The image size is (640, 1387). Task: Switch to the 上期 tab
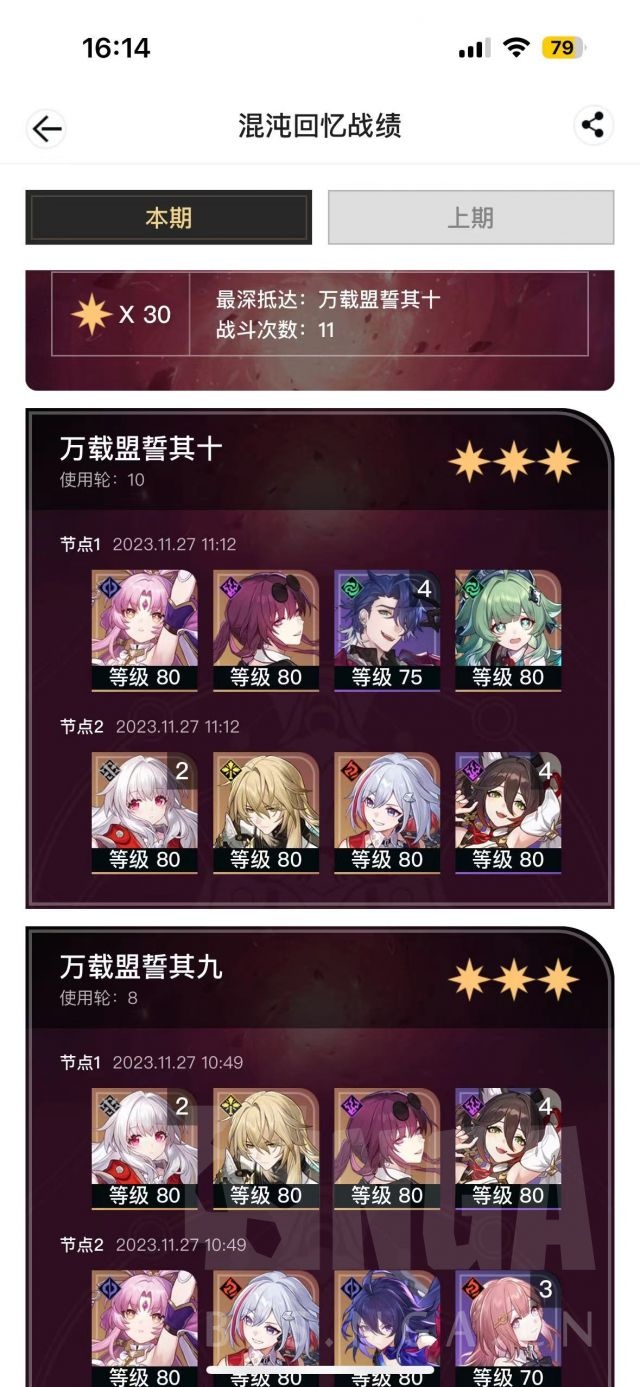point(470,217)
